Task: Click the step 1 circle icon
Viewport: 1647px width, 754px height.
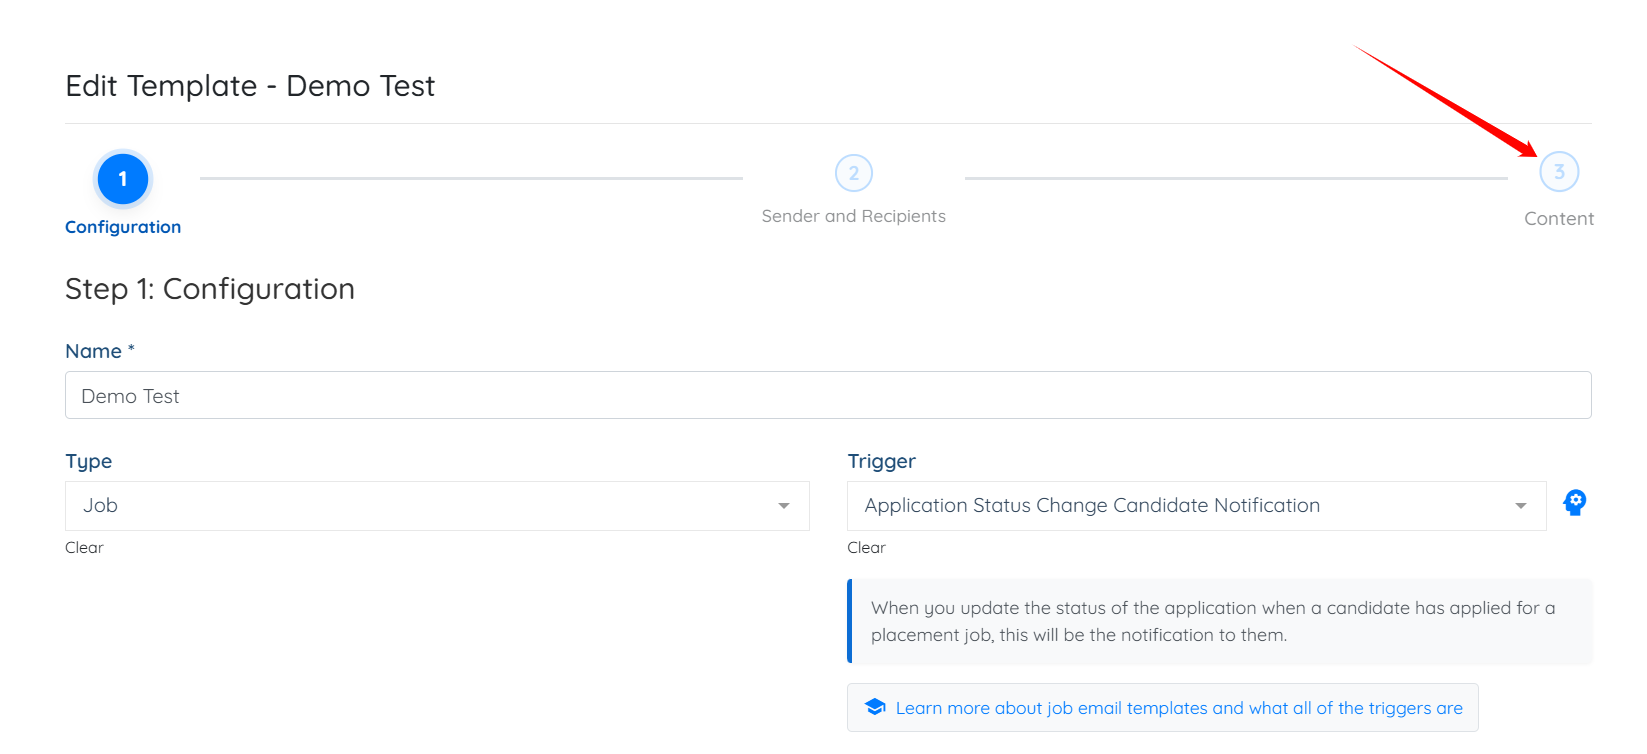Action: click(123, 179)
